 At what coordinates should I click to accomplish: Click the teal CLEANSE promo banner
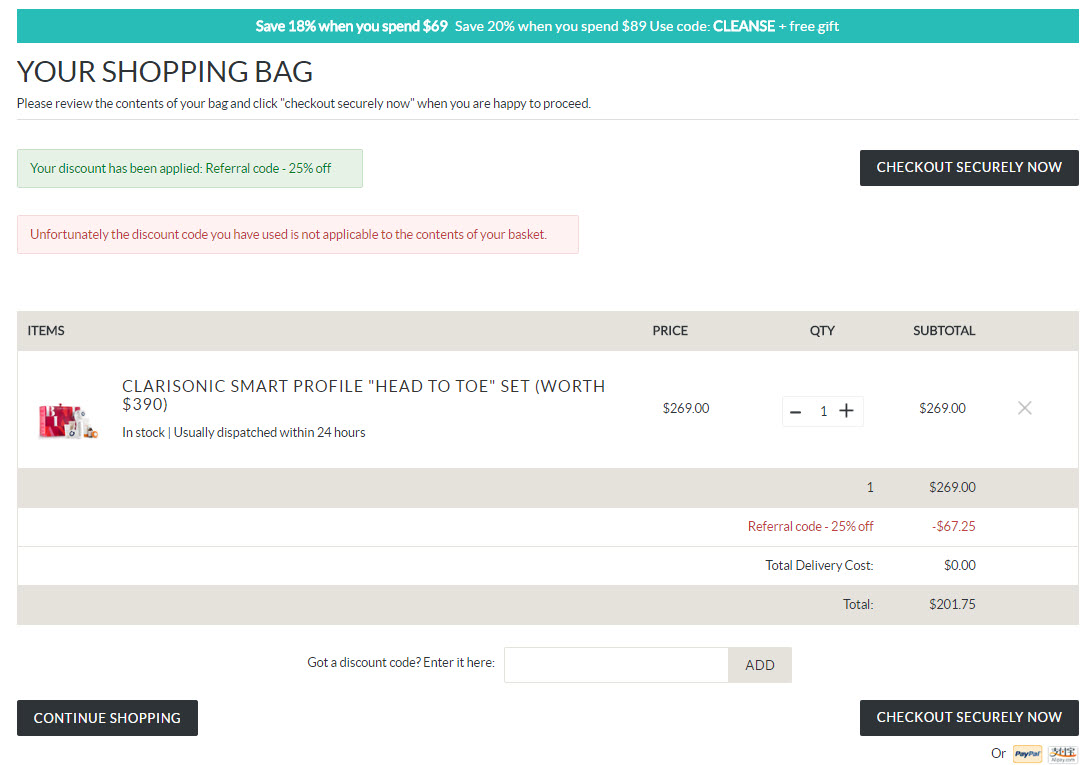[x=547, y=26]
